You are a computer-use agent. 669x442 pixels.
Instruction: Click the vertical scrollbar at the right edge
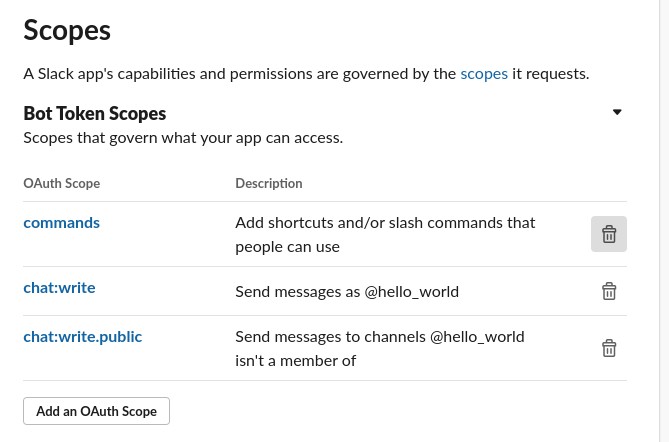tap(664, 221)
